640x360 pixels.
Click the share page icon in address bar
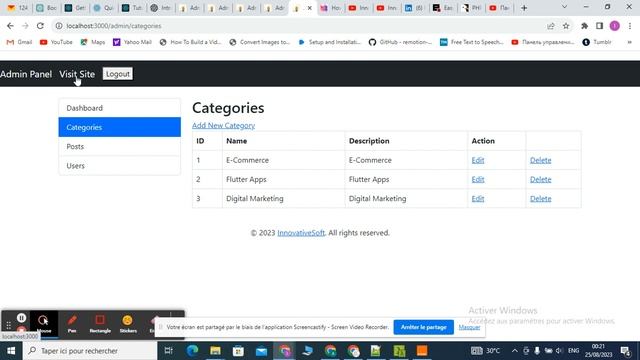coord(551,26)
